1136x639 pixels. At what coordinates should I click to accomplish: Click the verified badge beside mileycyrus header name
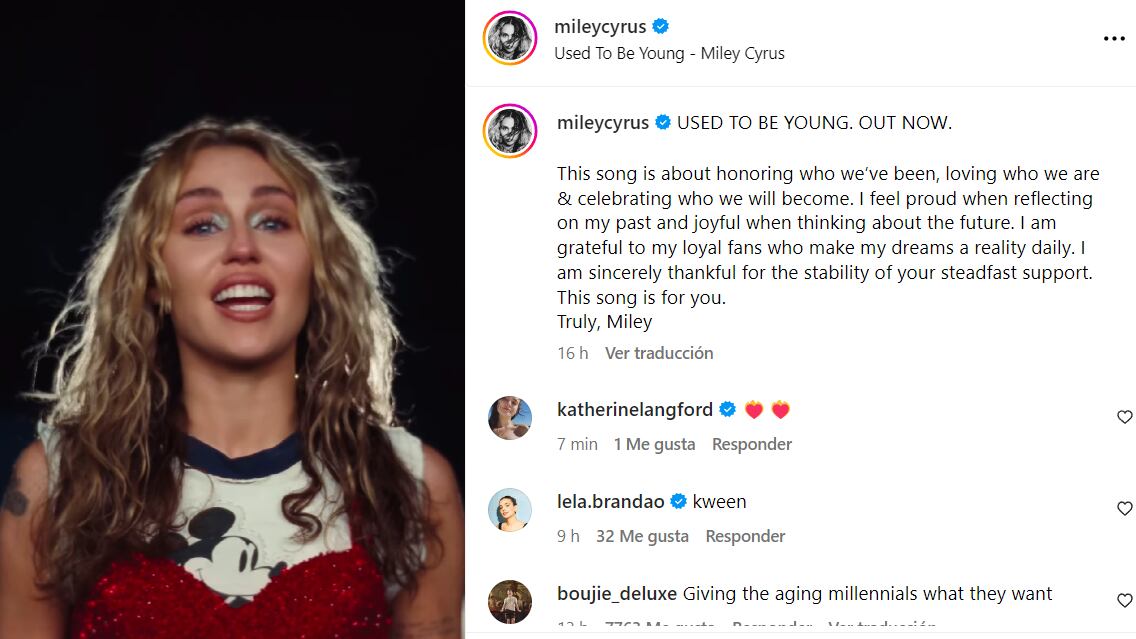(661, 26)
